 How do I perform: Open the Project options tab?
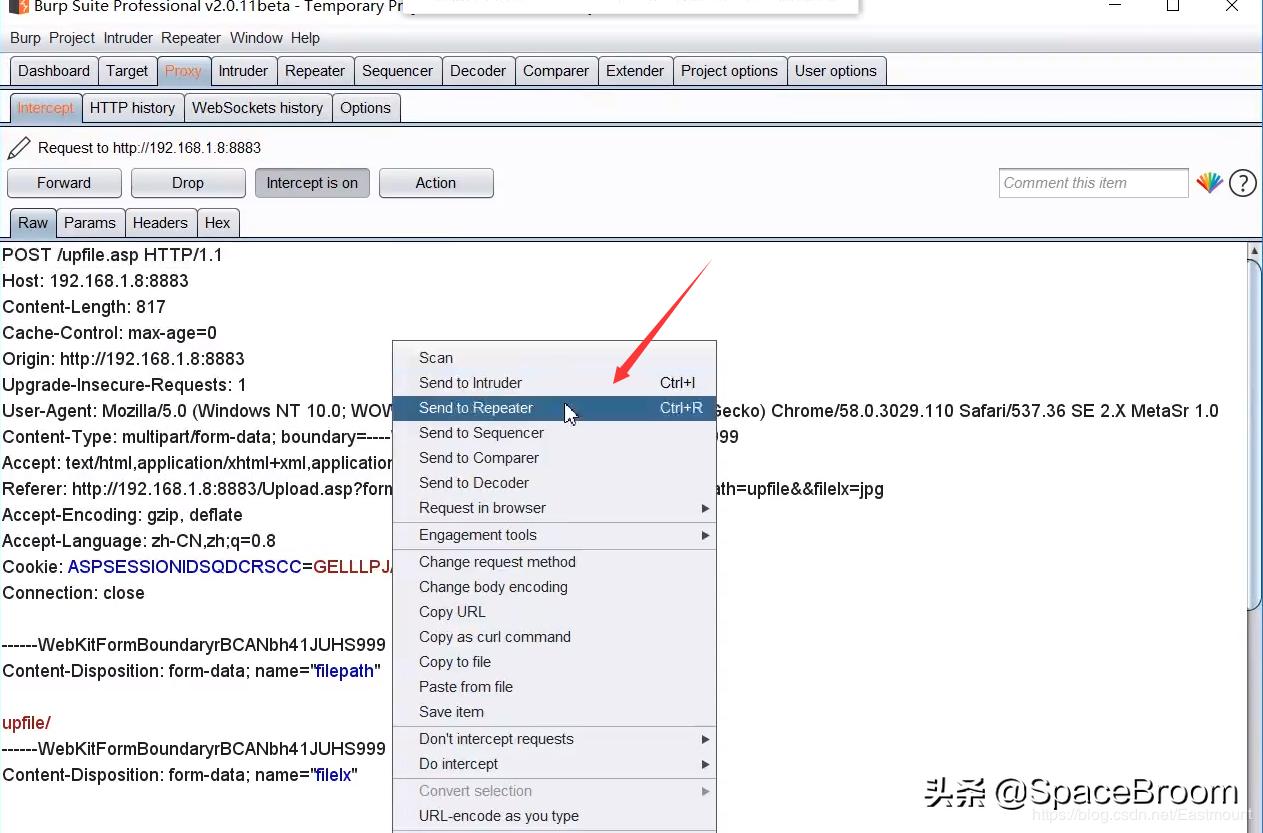[x=729, y=71]
